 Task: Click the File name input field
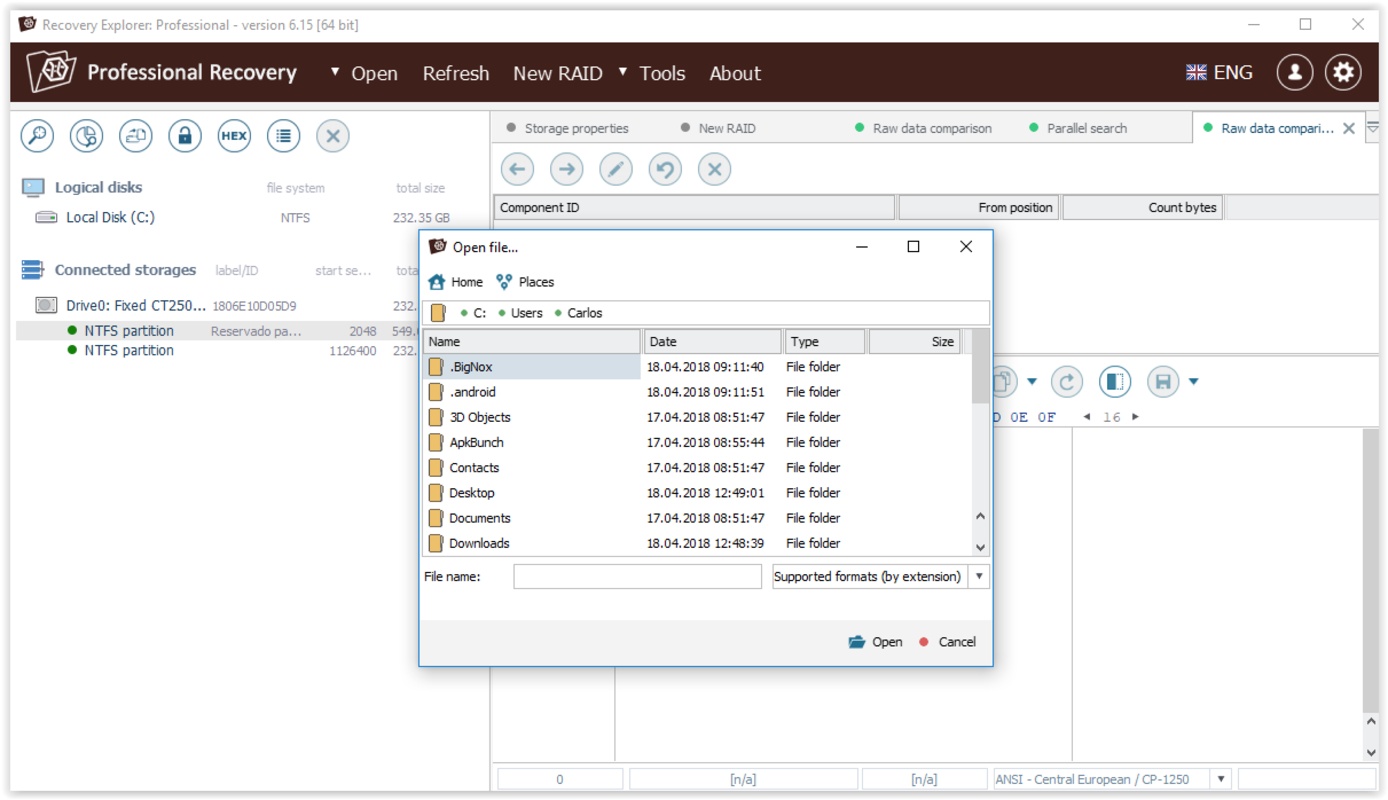(637, 577)
